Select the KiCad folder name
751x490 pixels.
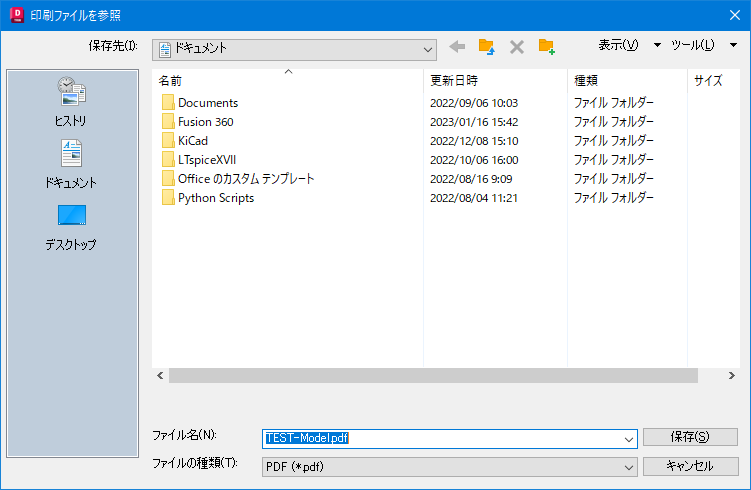193,141
